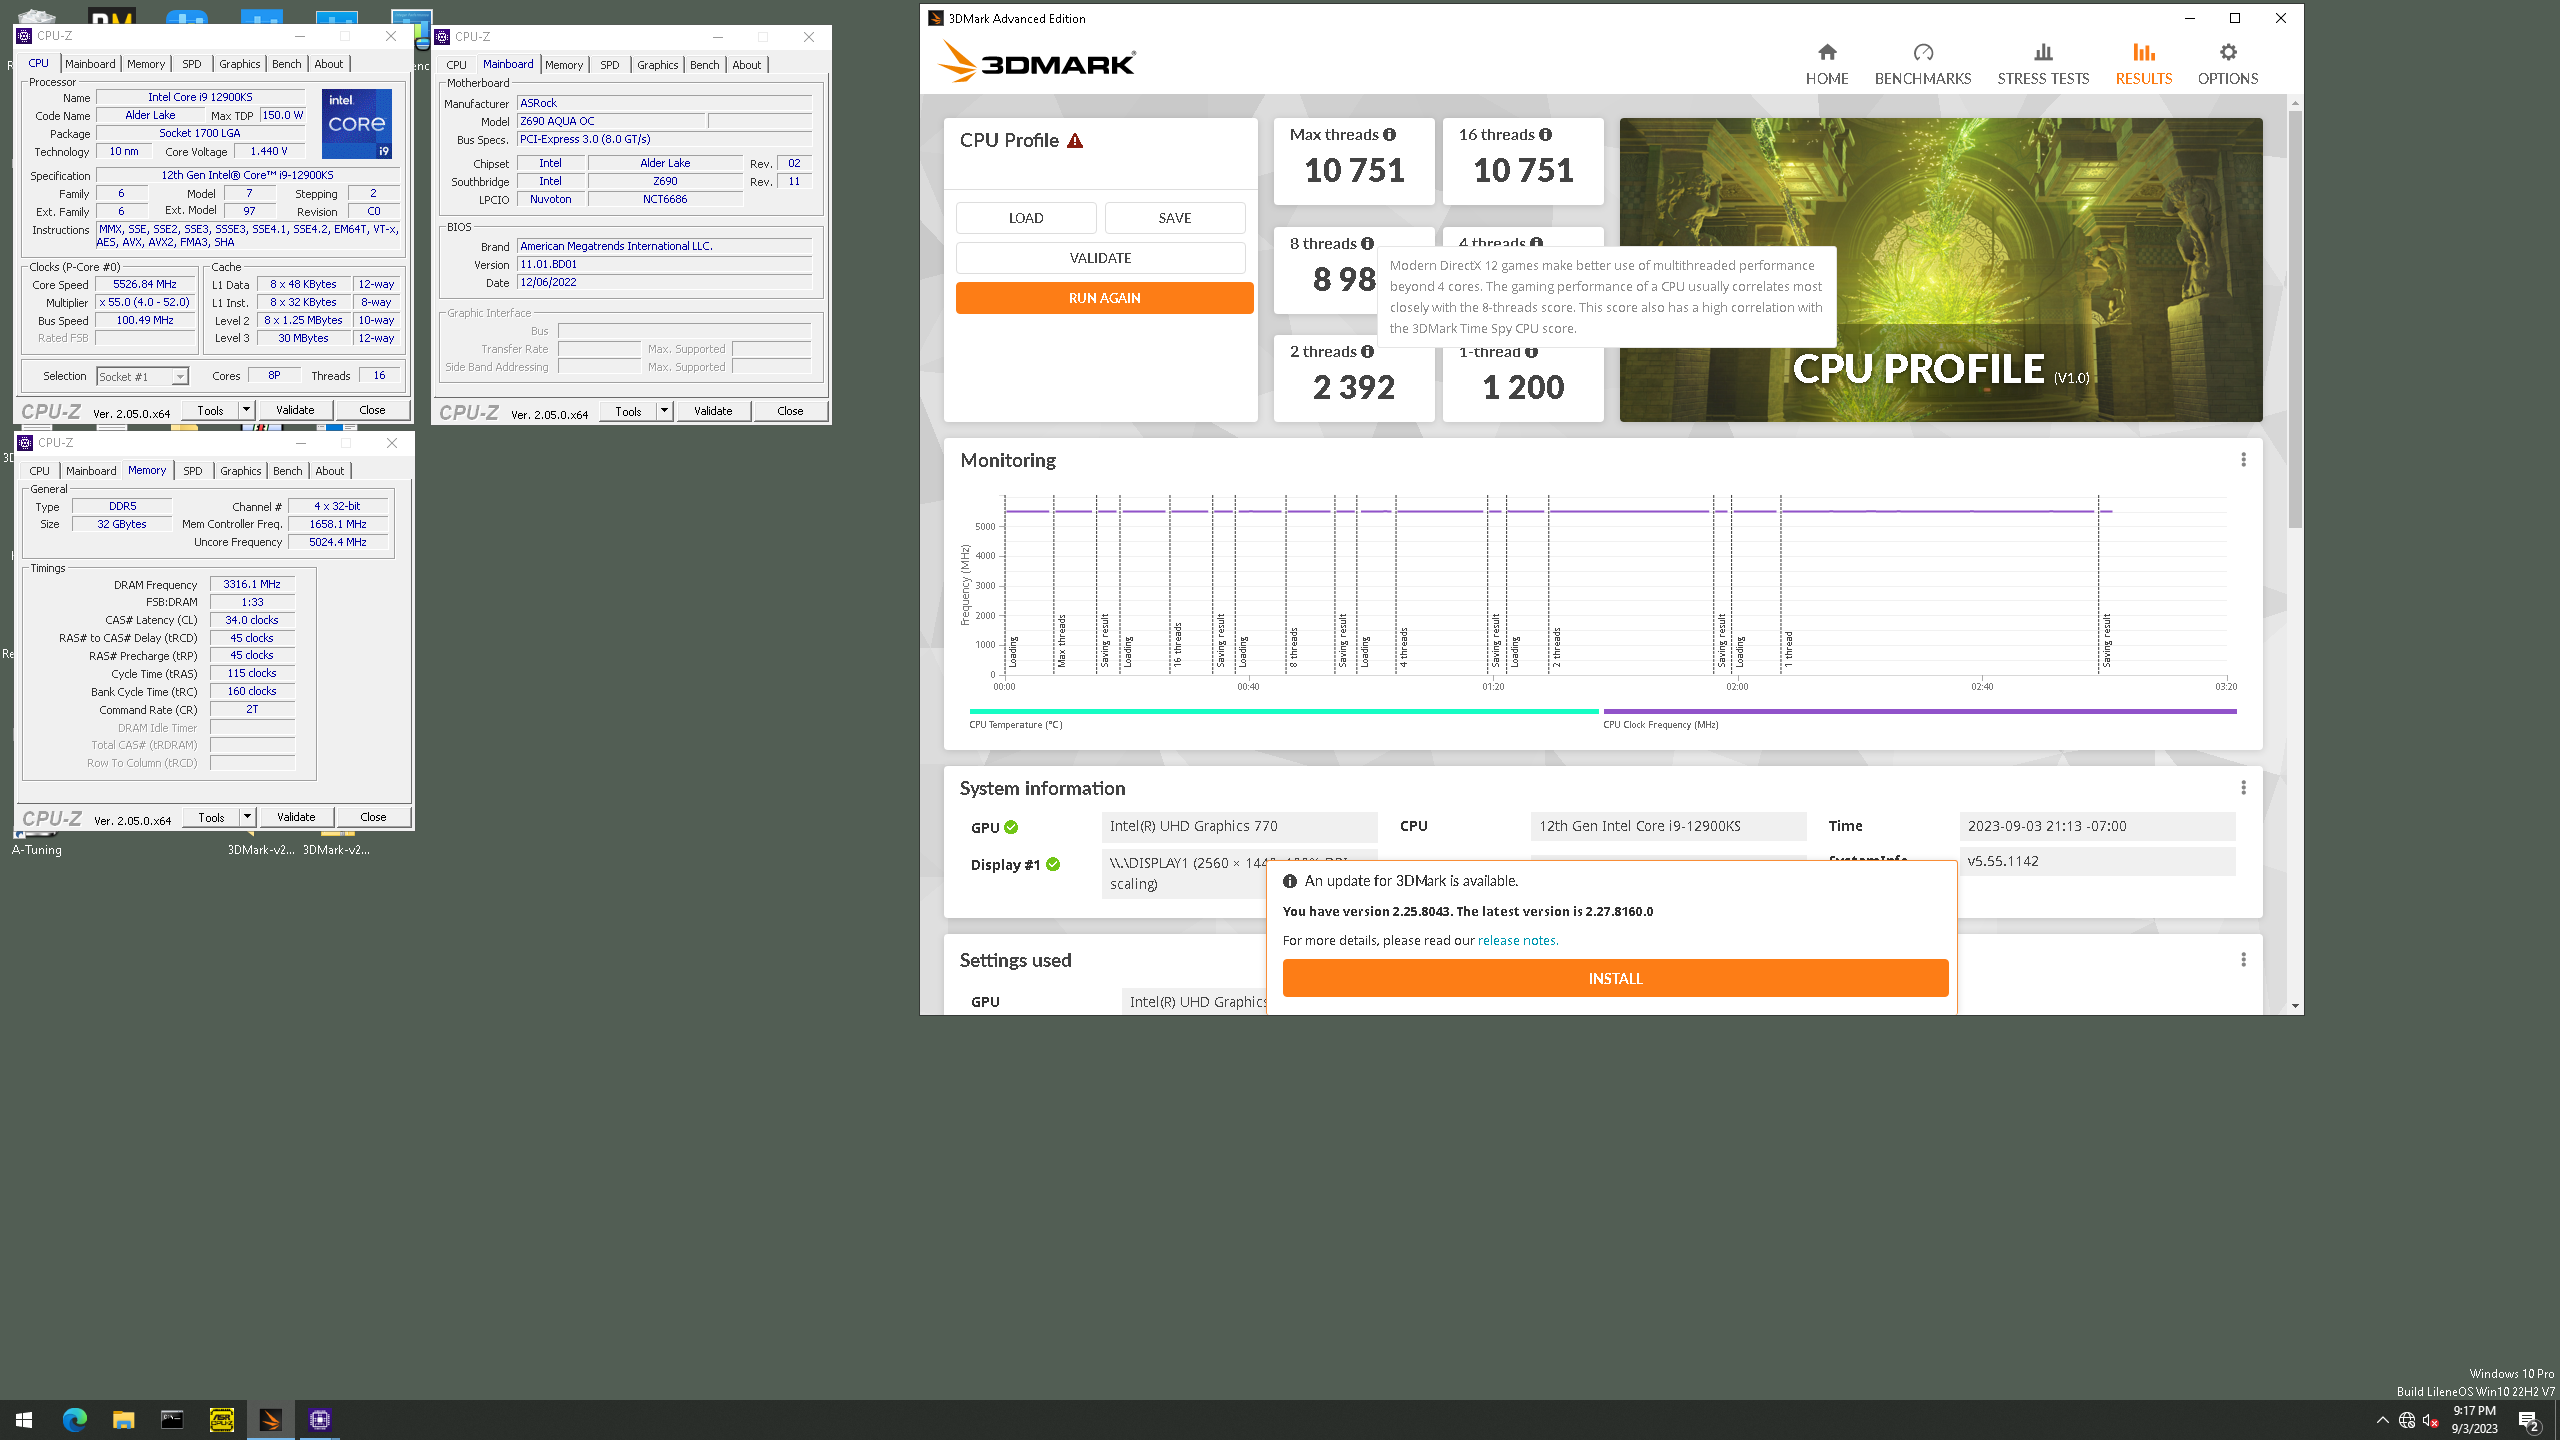Click the CPU Profile warning triangle icon
The height and width of the screenshot is (1440, 2560).
coord(1075,141)
